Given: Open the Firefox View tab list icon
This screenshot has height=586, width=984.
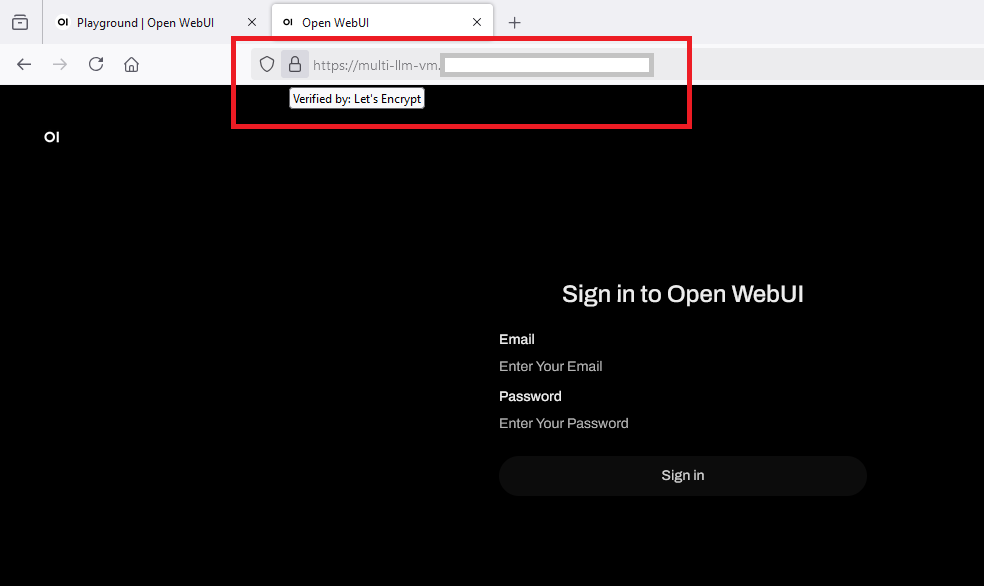Looking at the screenshot, I should pyautogui.click(x=20, y=23).
